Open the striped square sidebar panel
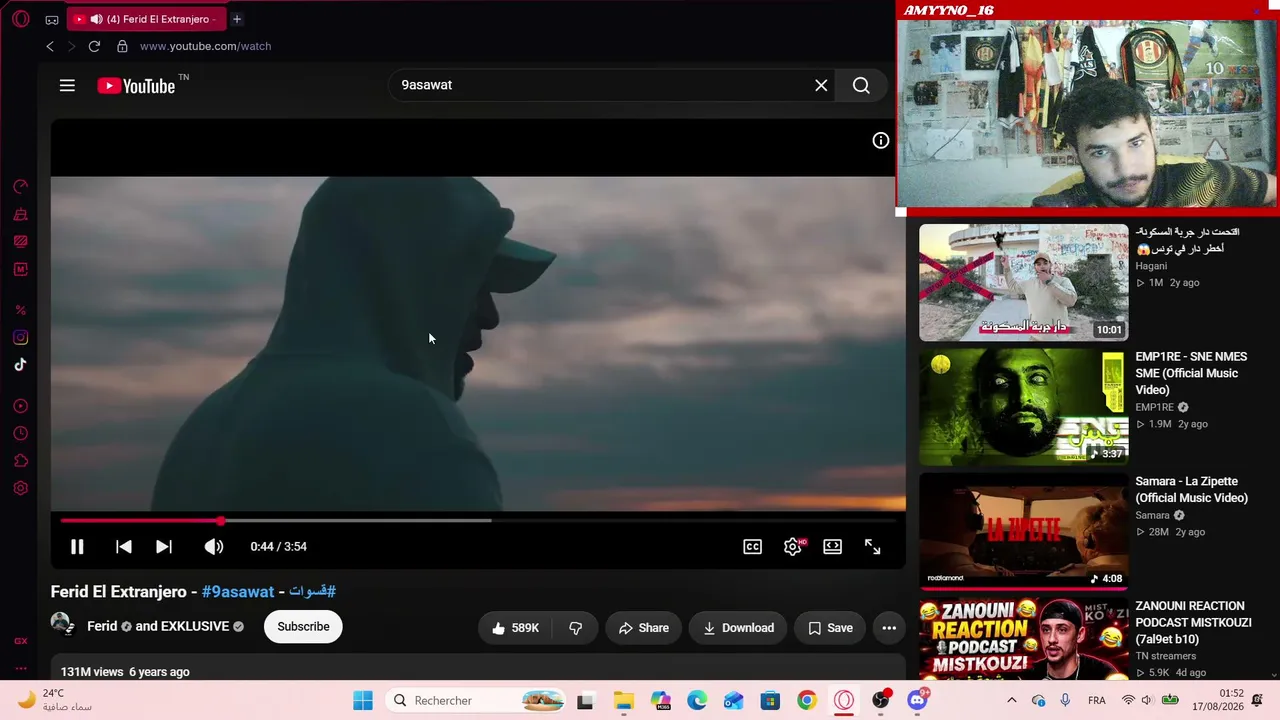Viewport: 1280px width, 720px height. (20, 241)
